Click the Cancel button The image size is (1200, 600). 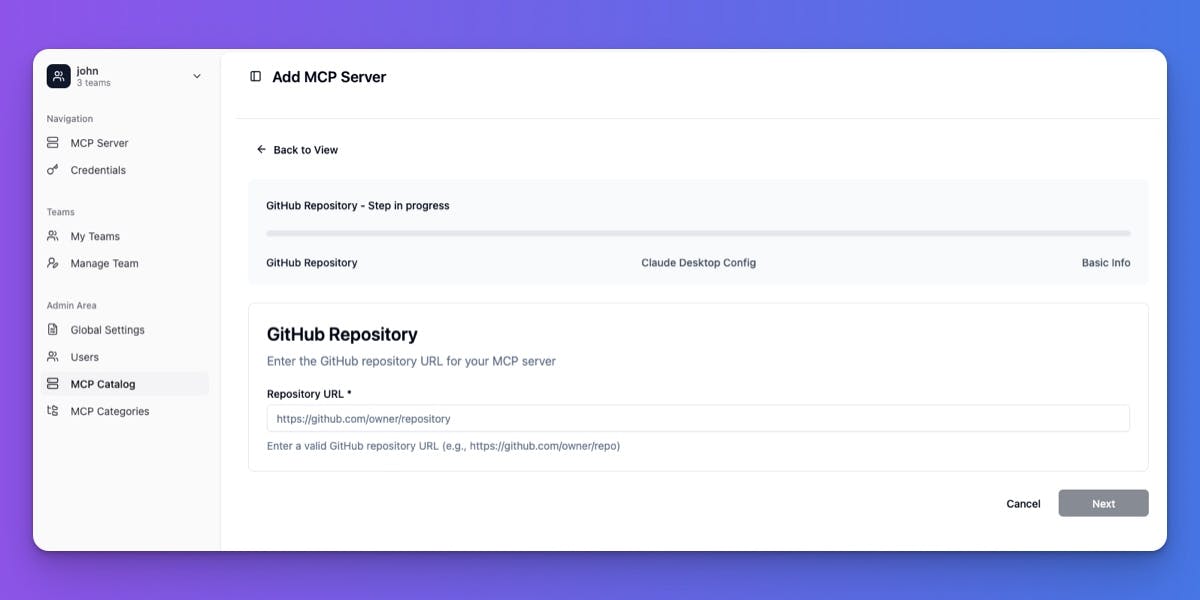(x=1022, y=503)
